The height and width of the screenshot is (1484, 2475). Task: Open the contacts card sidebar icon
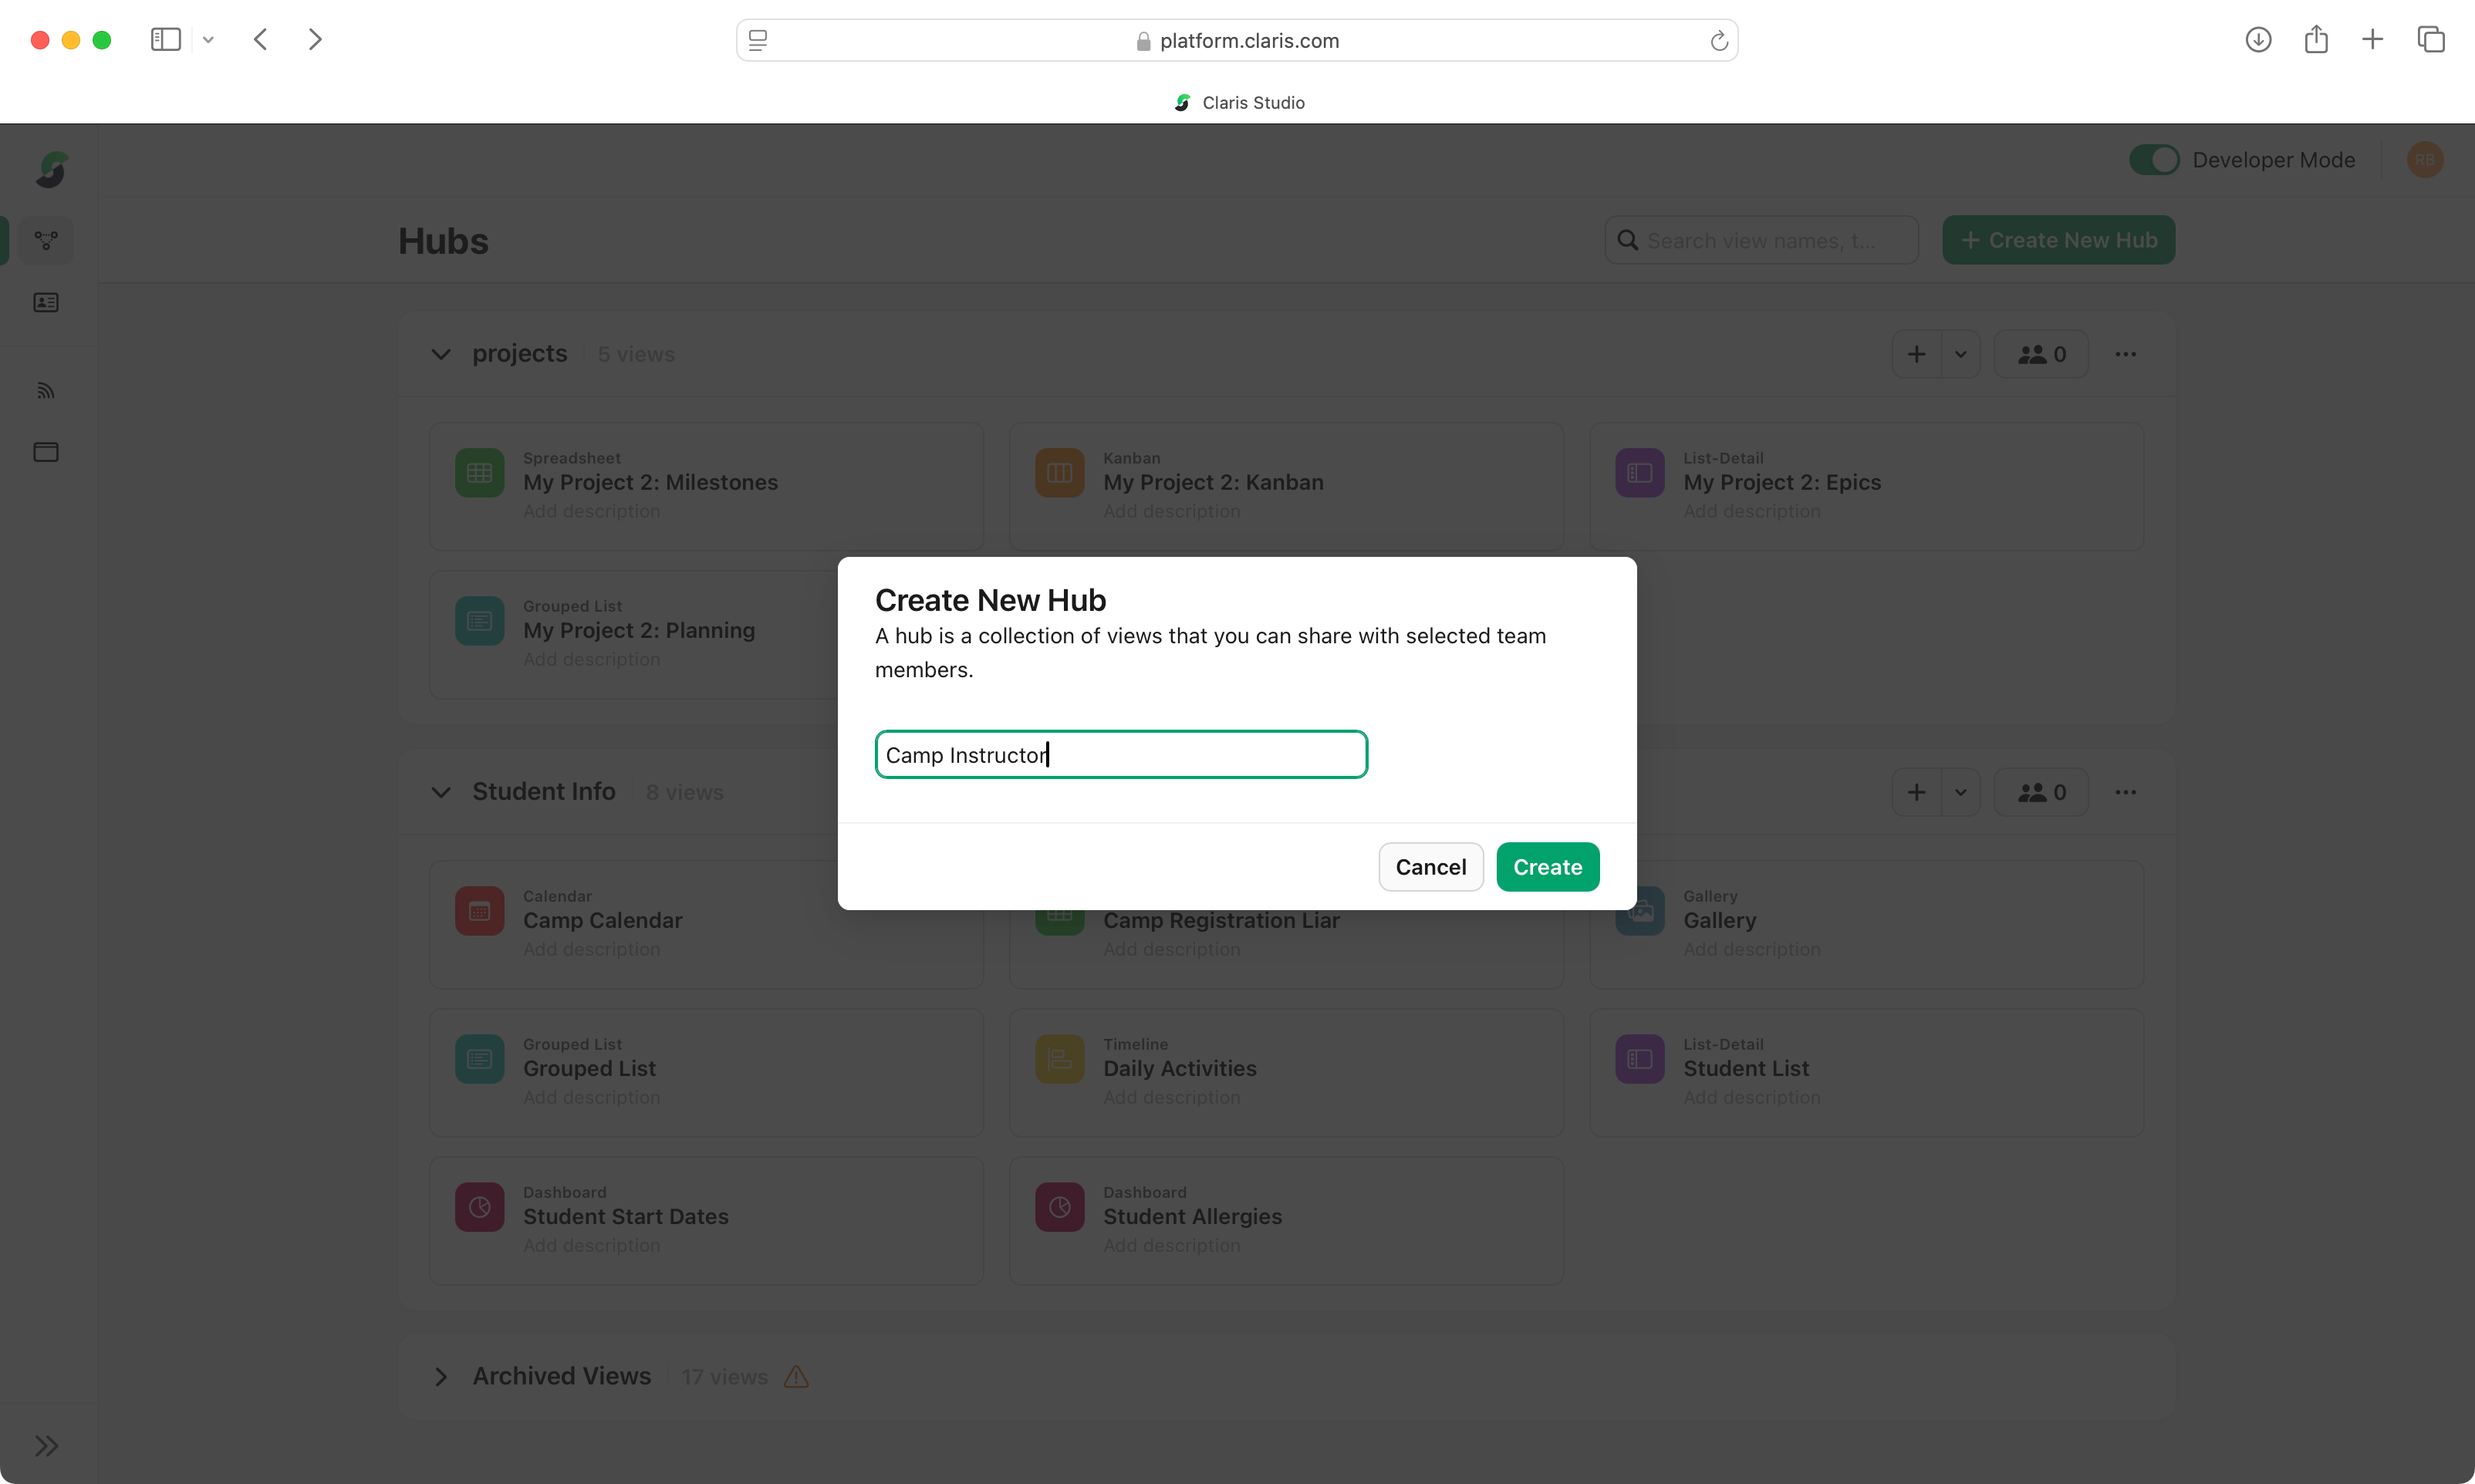coord(46,302)
